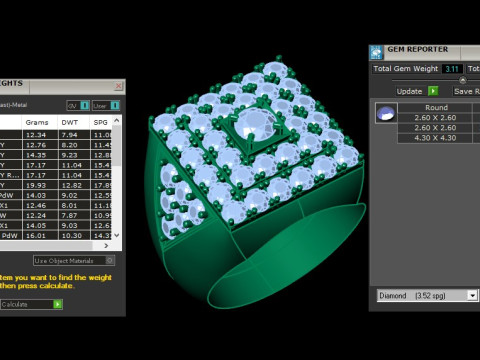Toggle the User switch in the Weights panel
480x360 pixels.
106,106
